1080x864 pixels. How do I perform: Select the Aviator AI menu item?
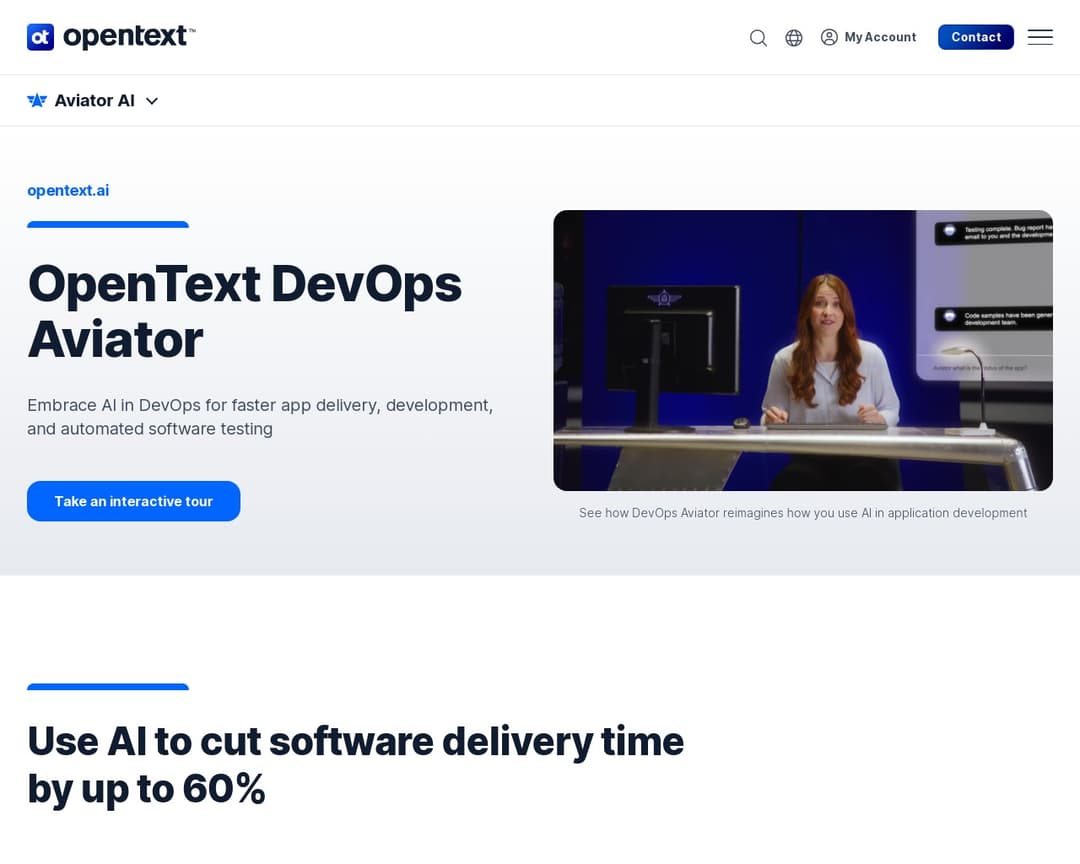pyautogui.click(x=94, y=100)
